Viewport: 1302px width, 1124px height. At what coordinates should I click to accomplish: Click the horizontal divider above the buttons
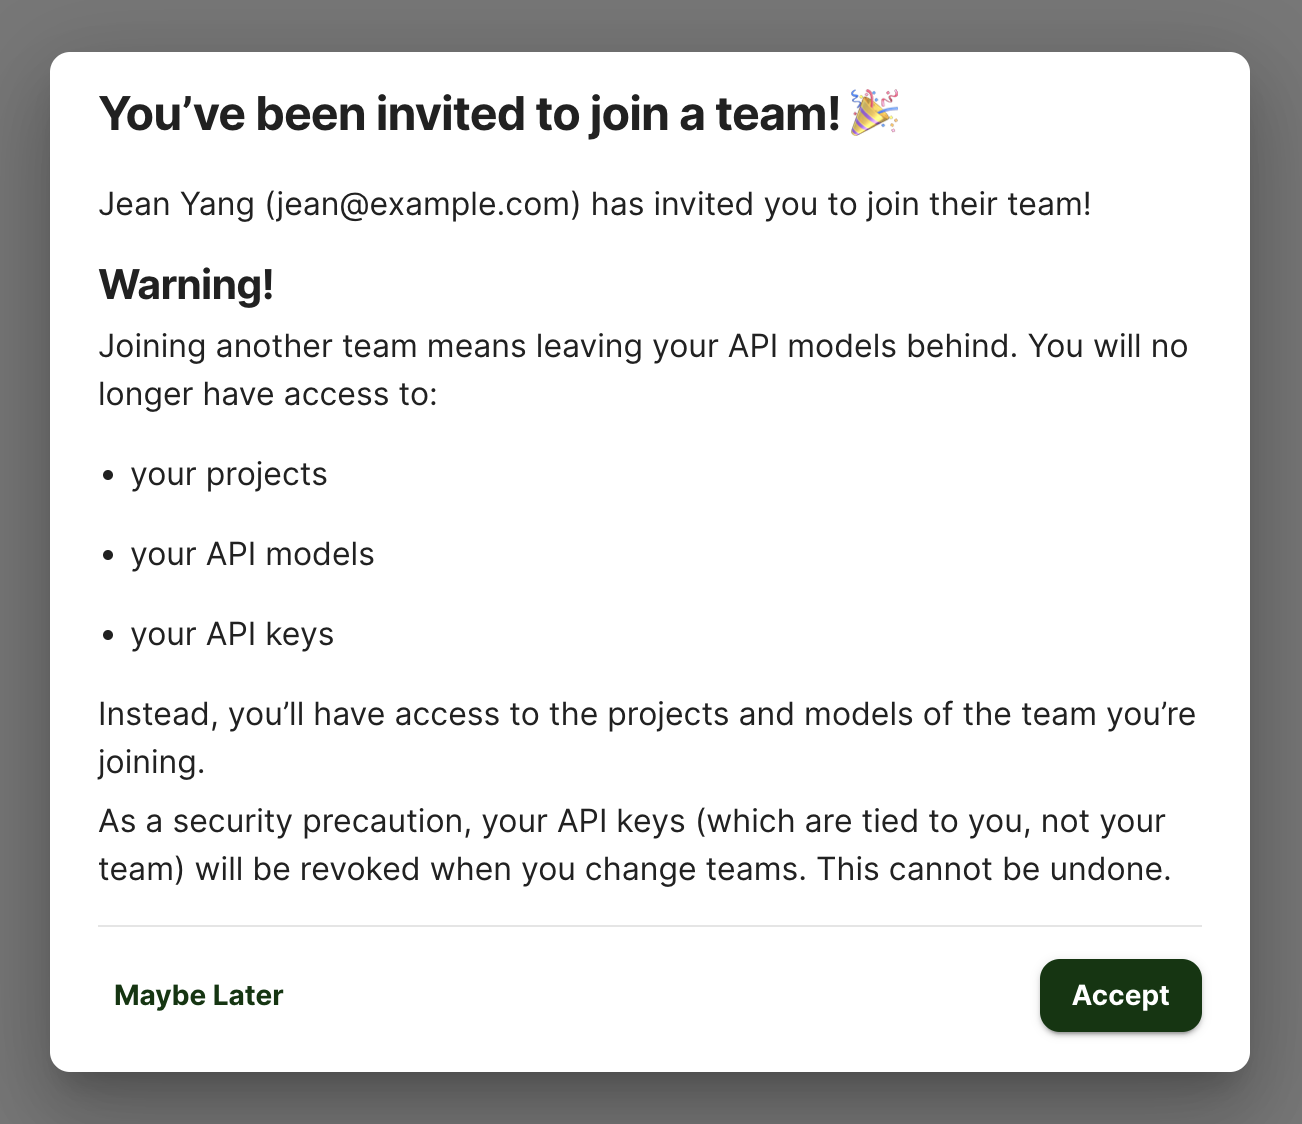coord(650,926)
